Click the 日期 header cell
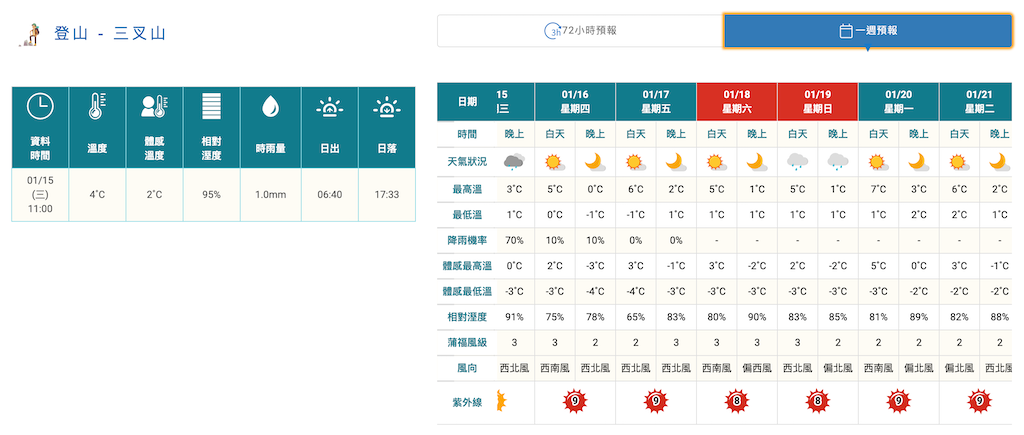This screenshot has width=1024, height=435. click(x=467, y=102)
